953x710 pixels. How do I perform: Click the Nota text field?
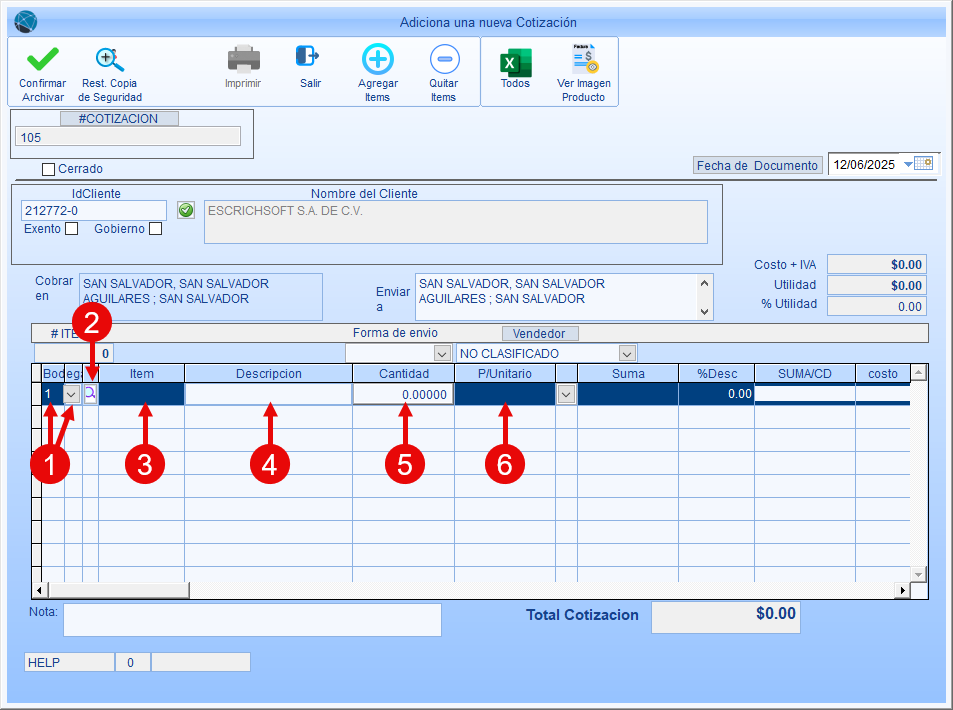click(252, 619)
